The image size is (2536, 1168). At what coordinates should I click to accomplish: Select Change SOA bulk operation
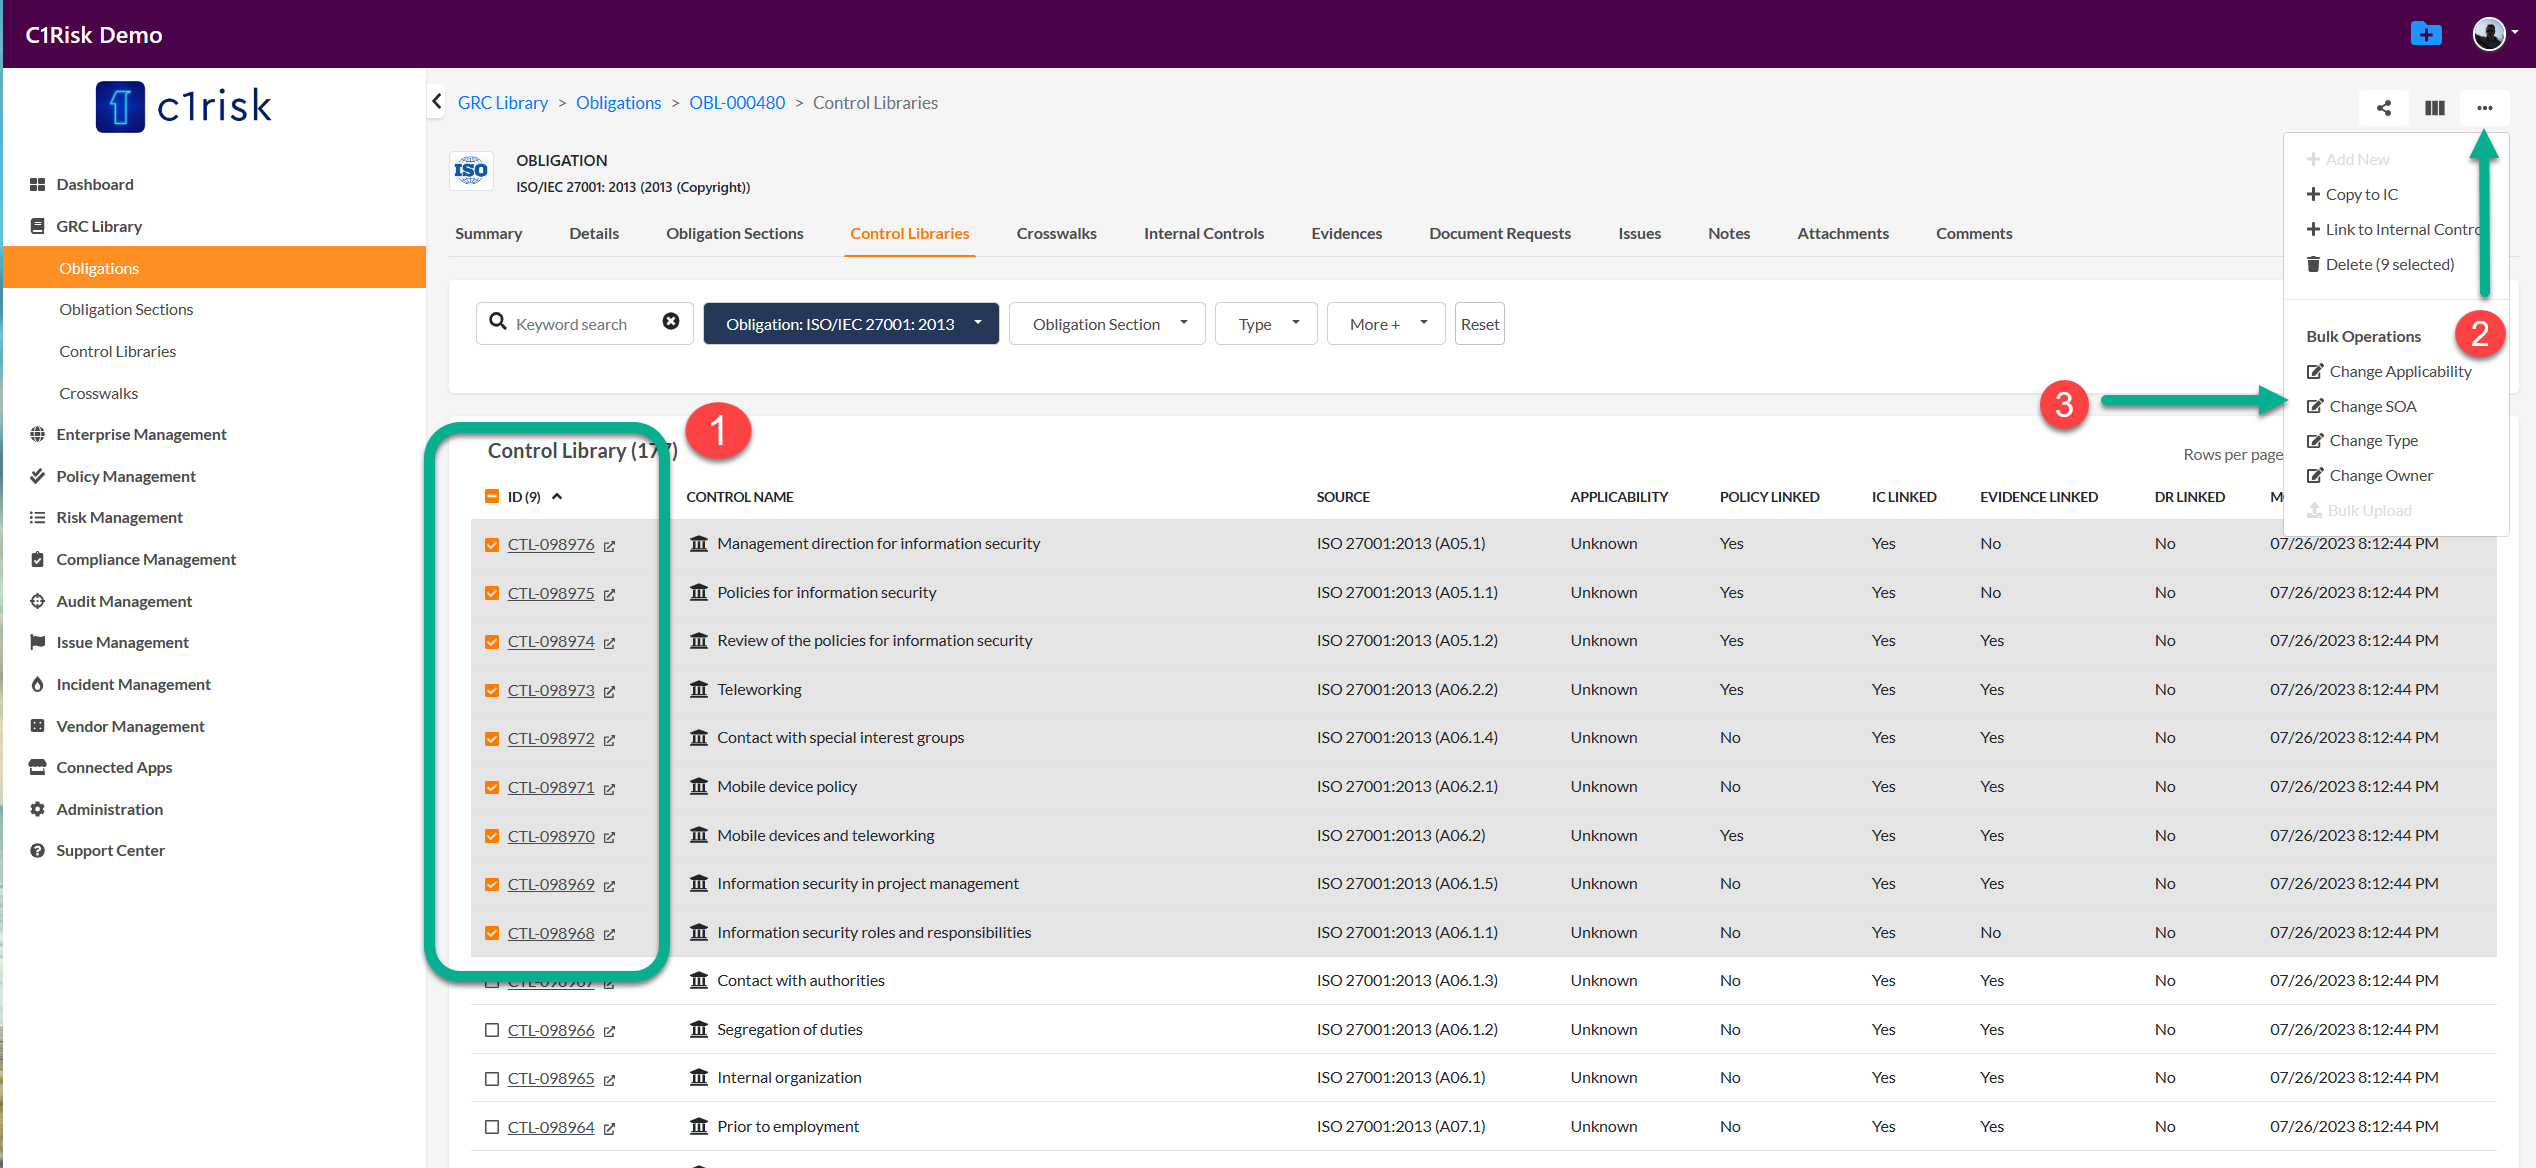[x=2372, y=406]
